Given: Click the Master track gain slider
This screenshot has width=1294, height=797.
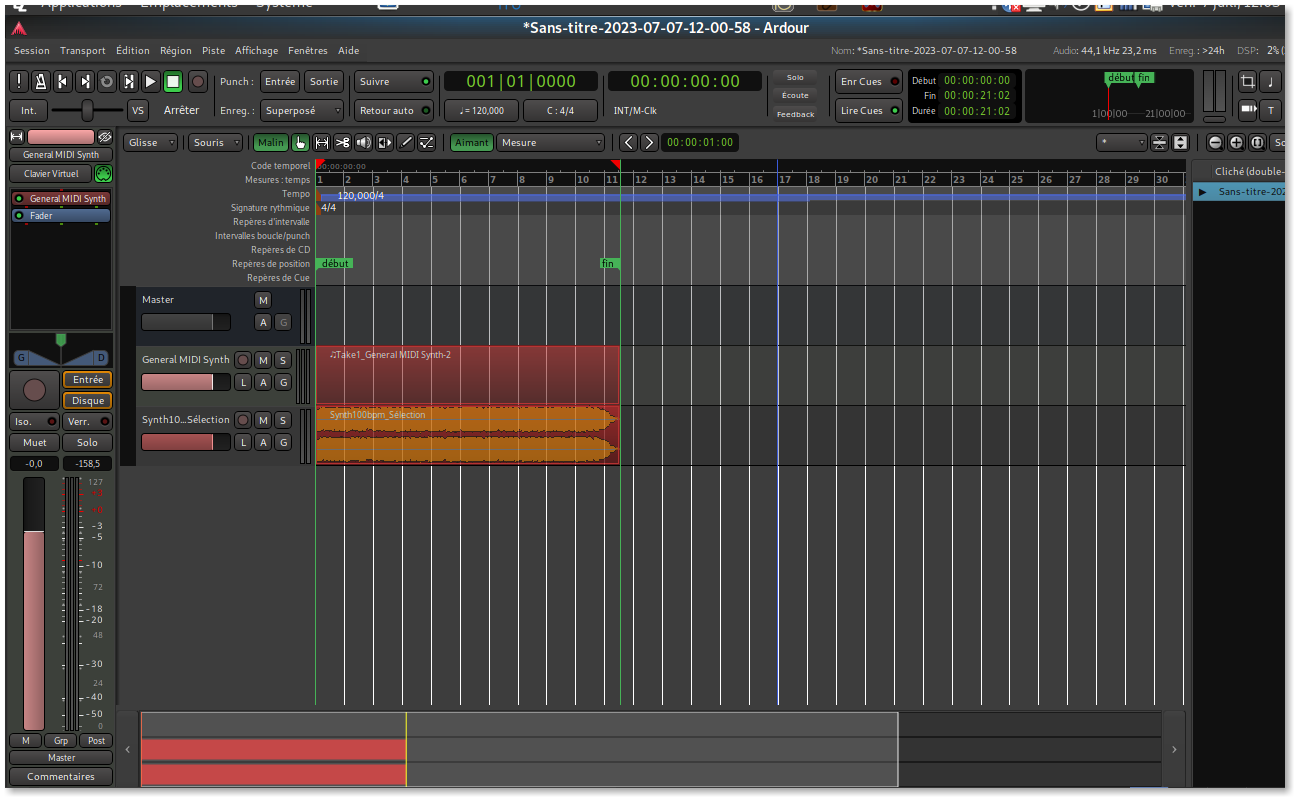Looking at the screenshot, I should 186,322.
